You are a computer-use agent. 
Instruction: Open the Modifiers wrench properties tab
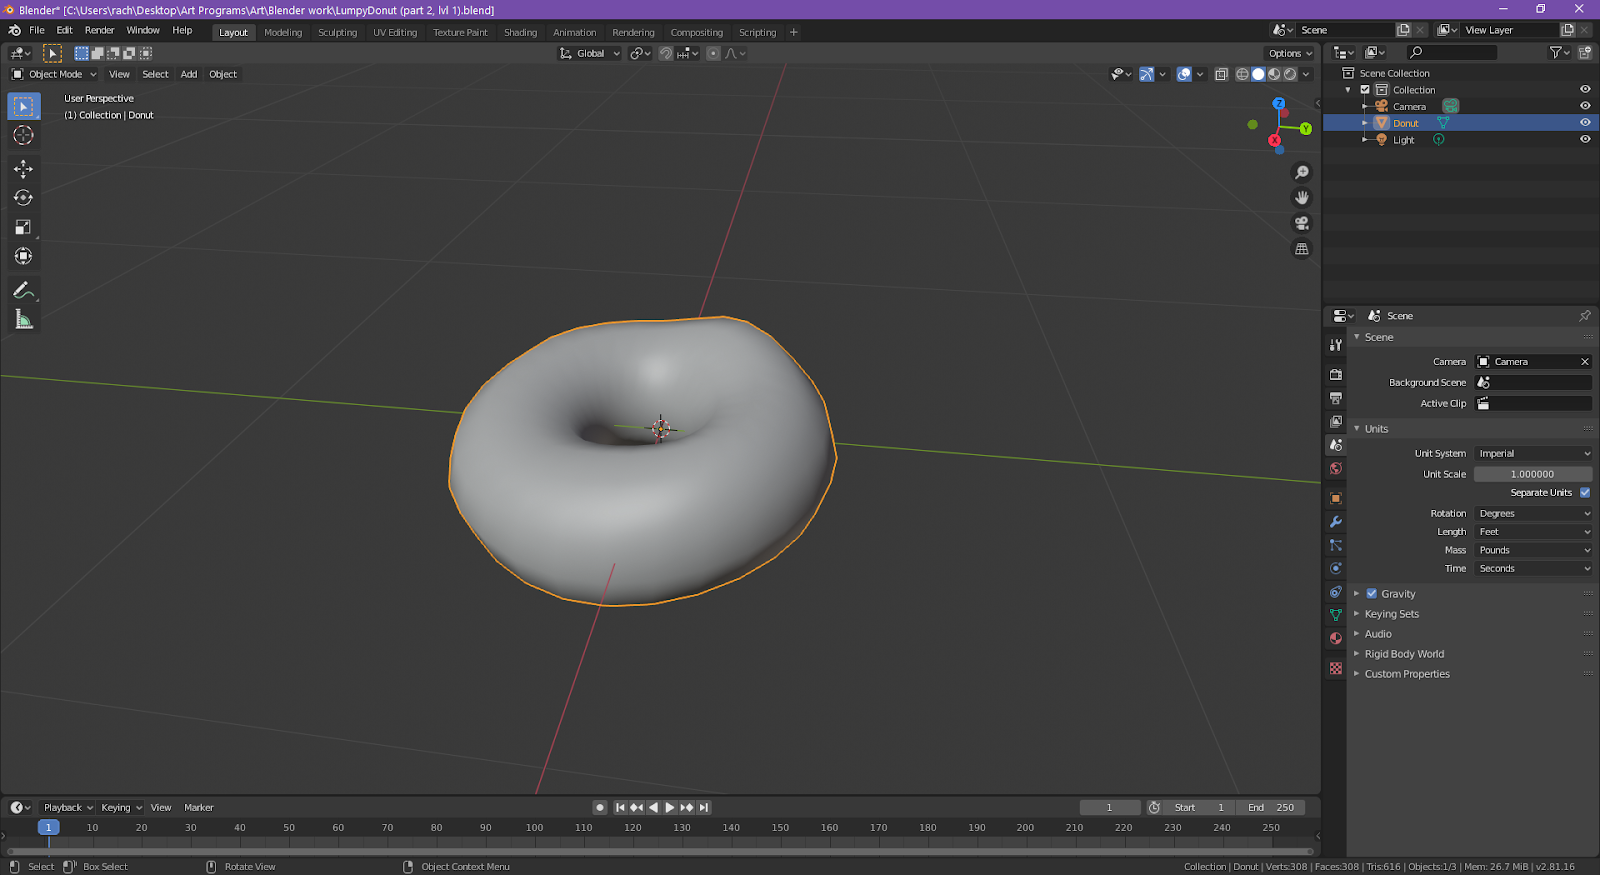tap(1335, 522)
